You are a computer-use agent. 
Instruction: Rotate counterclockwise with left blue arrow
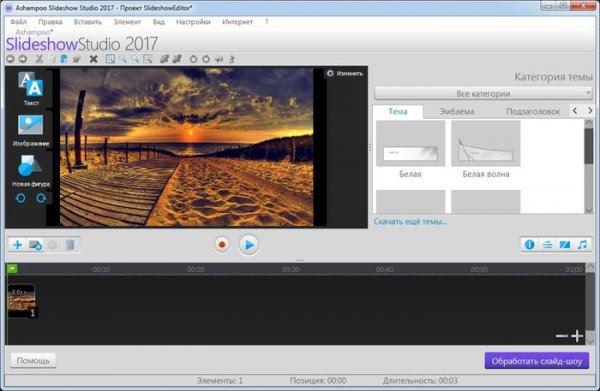(x=21, y=198)
